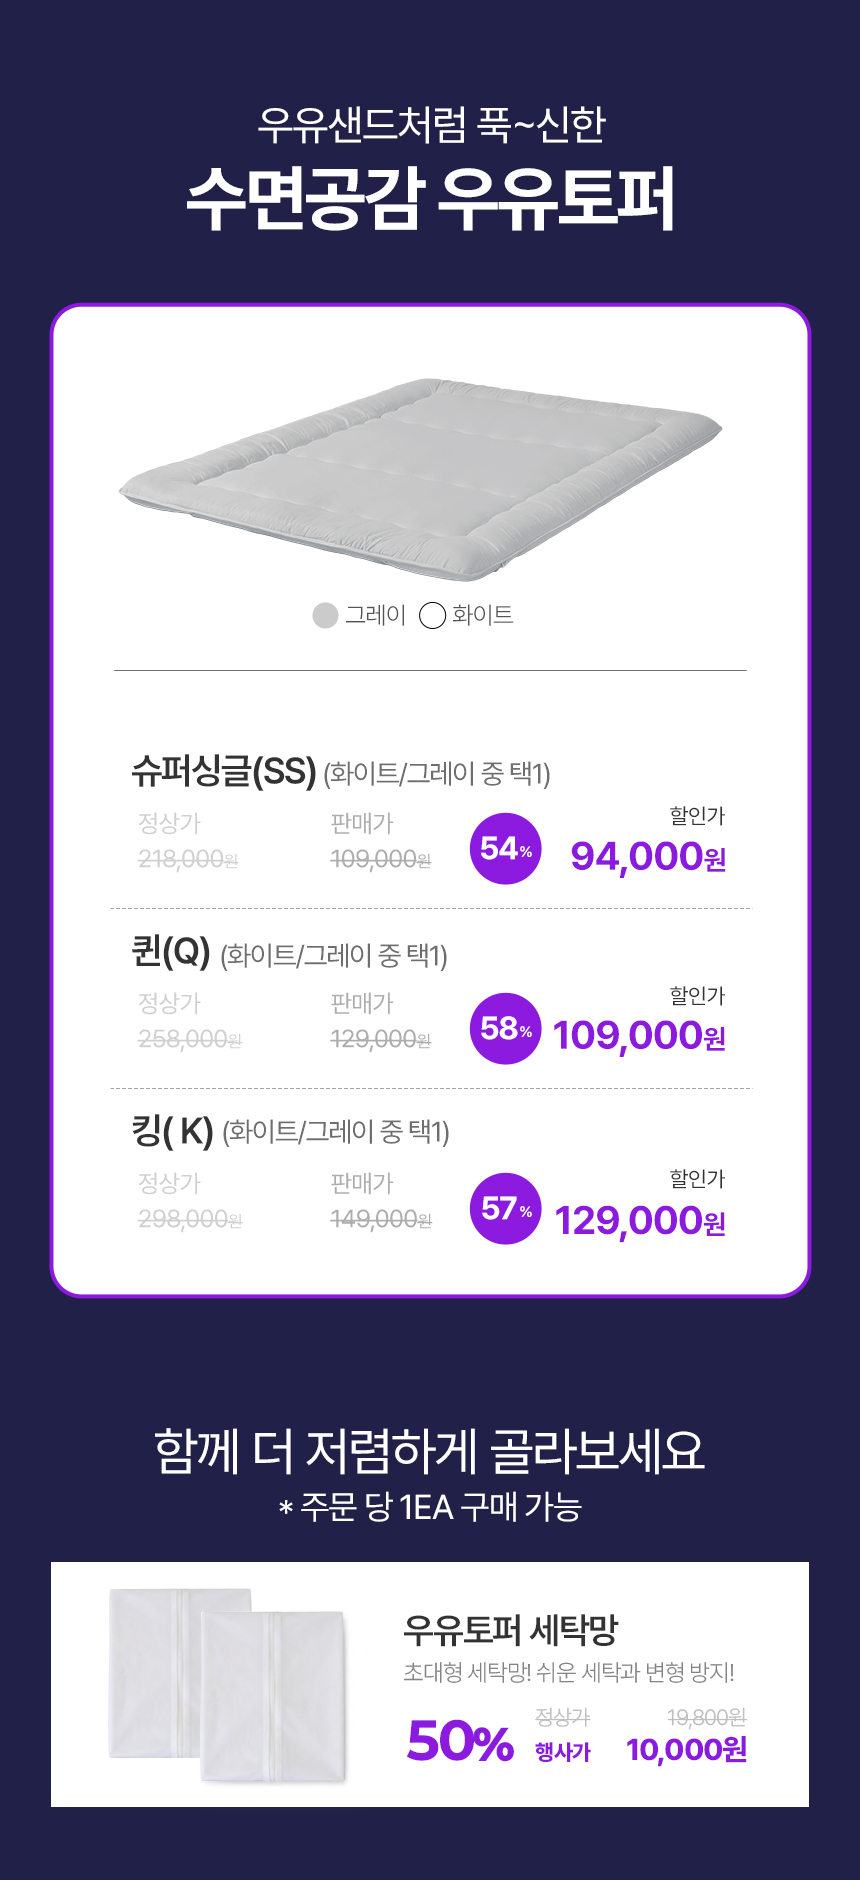This screenshot has height=1880, width=860.
Task: Select the white color swatch circle
Action: pos(432,615)
